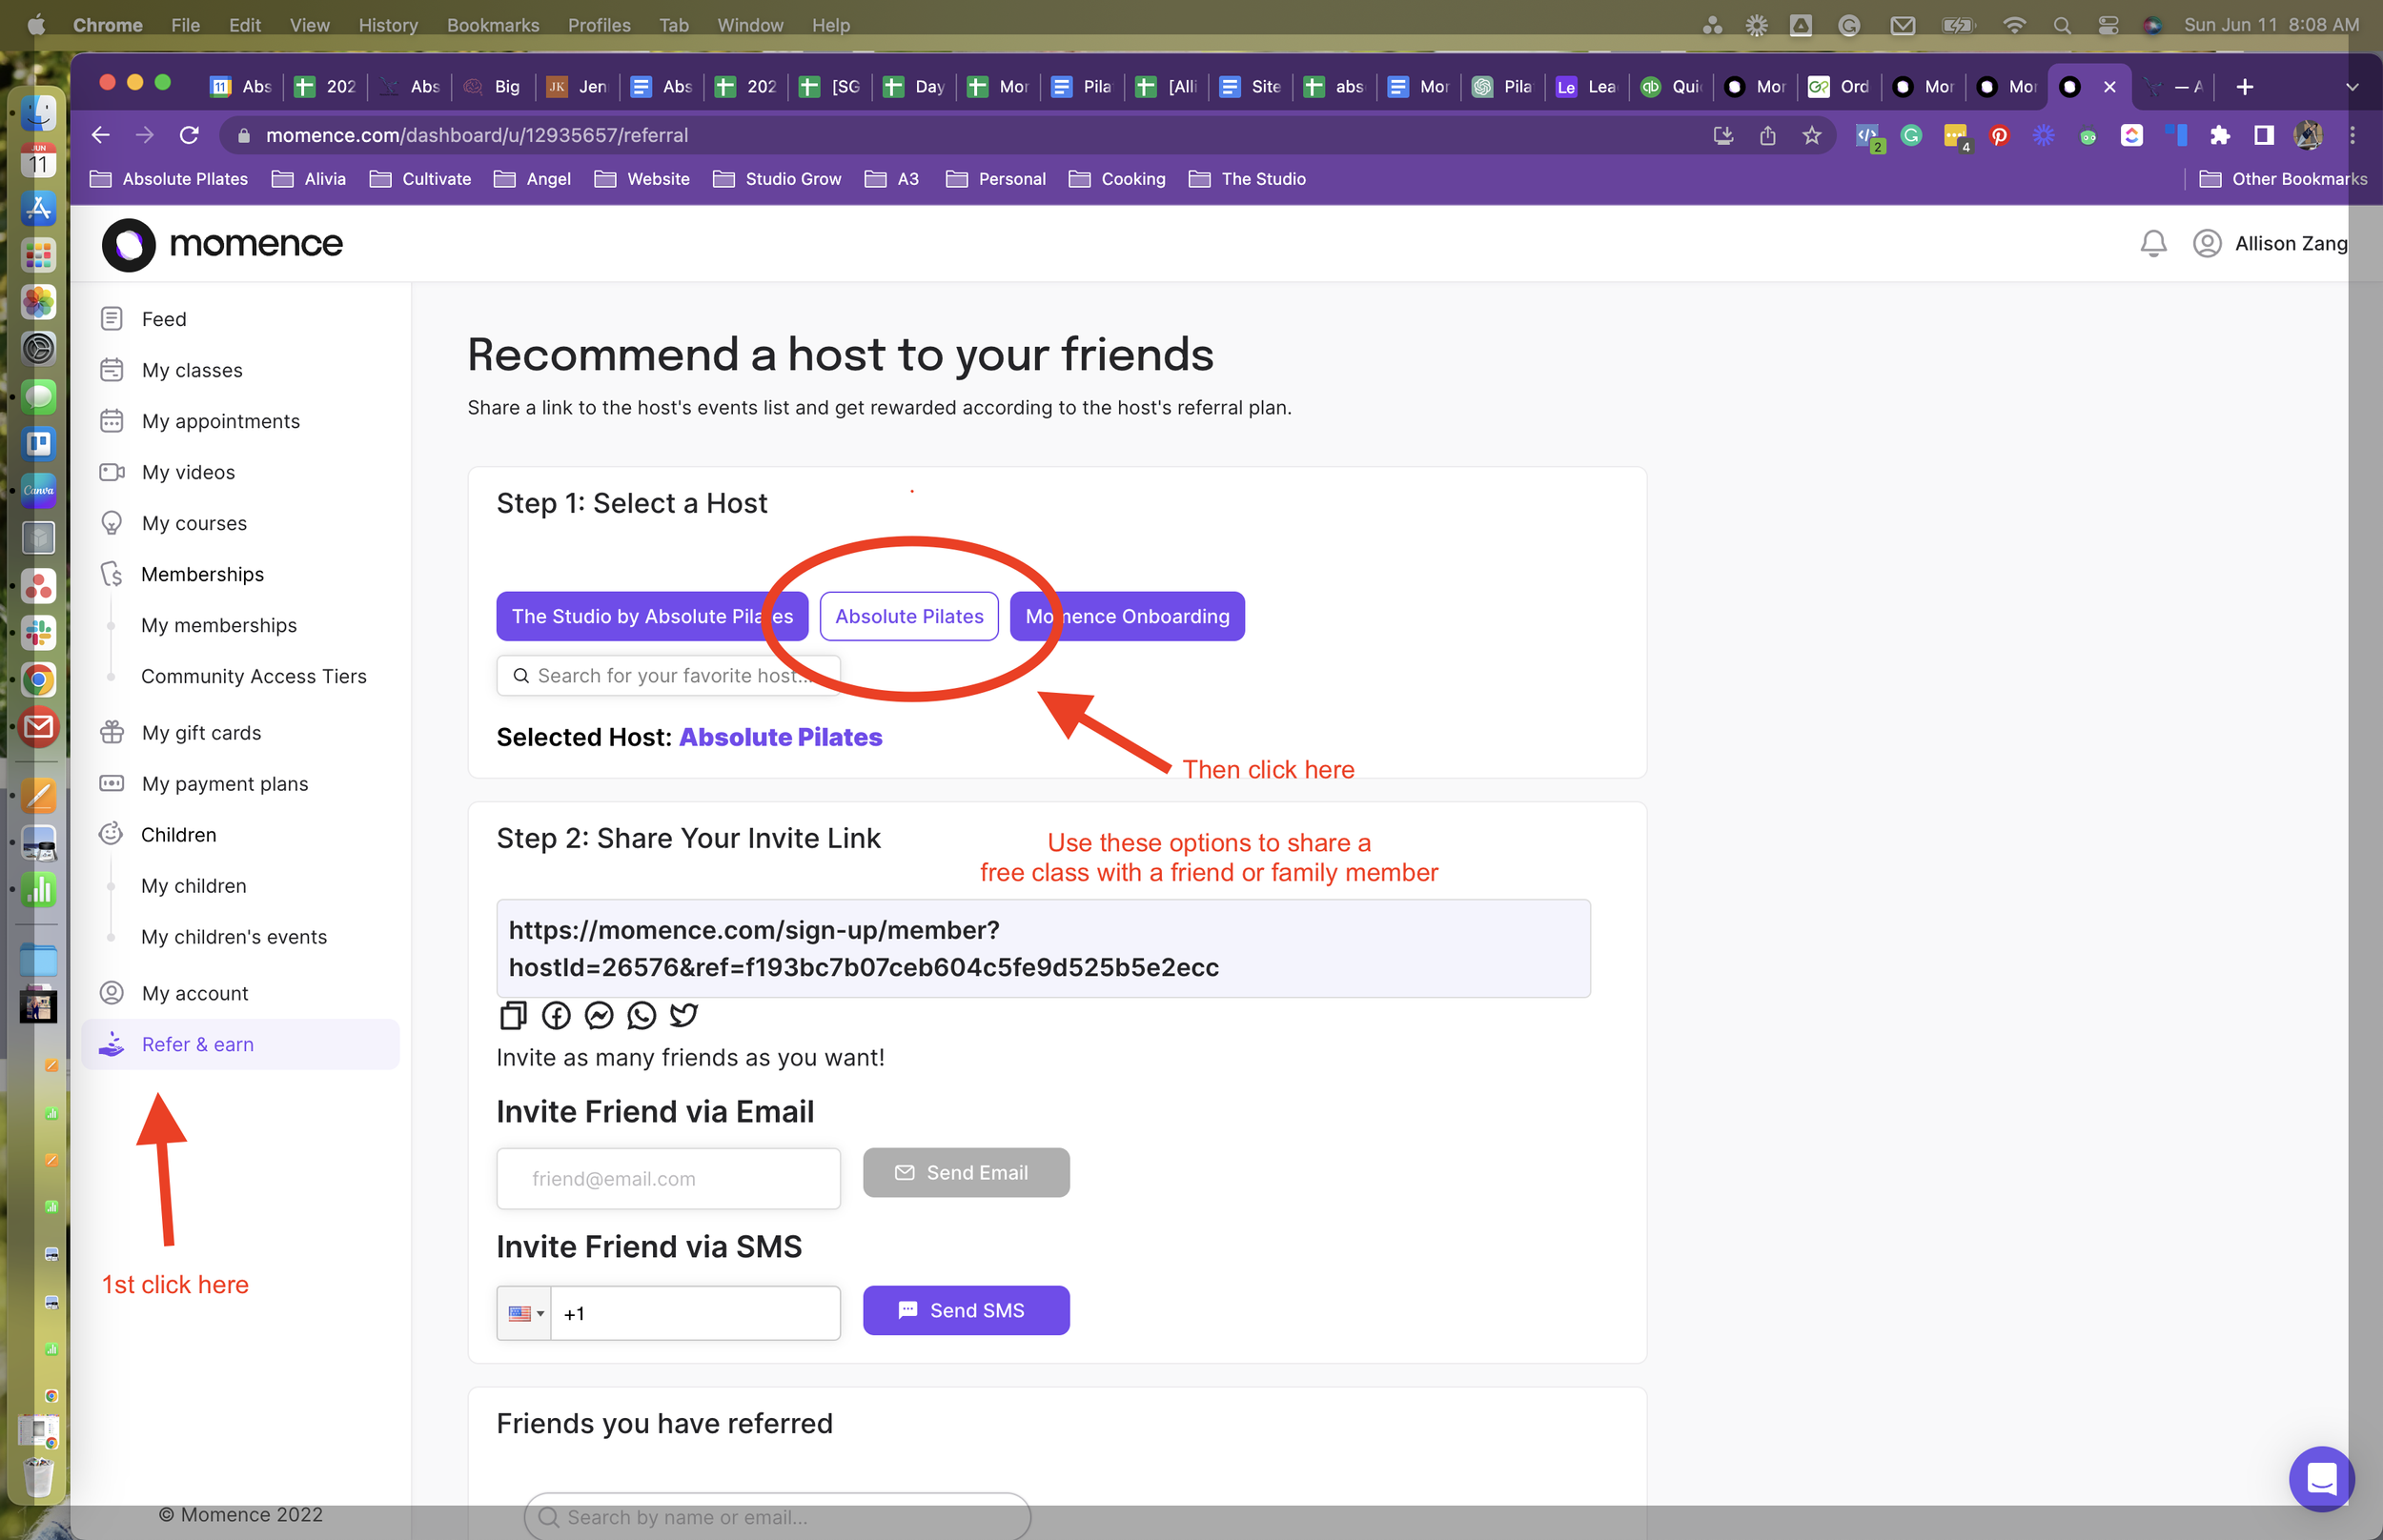
Task: Click the Momence logo
Action: (222, 244)
